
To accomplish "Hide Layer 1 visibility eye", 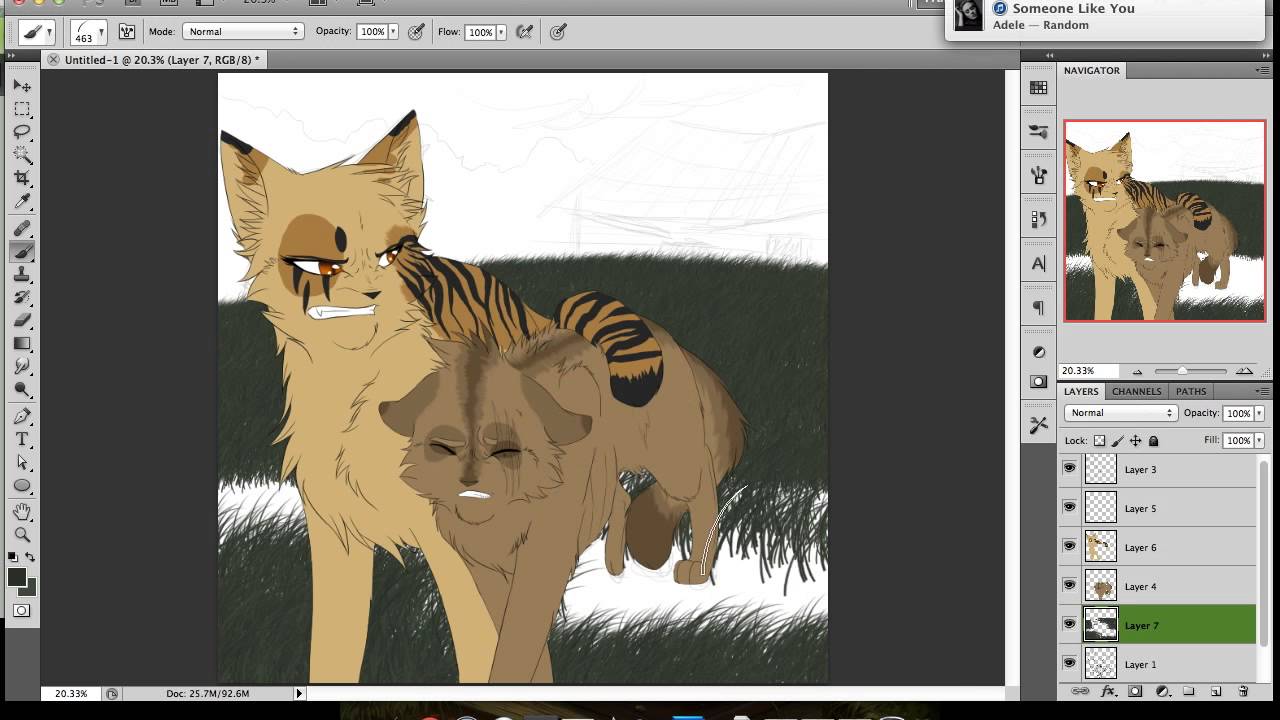I will [1069, 663].
